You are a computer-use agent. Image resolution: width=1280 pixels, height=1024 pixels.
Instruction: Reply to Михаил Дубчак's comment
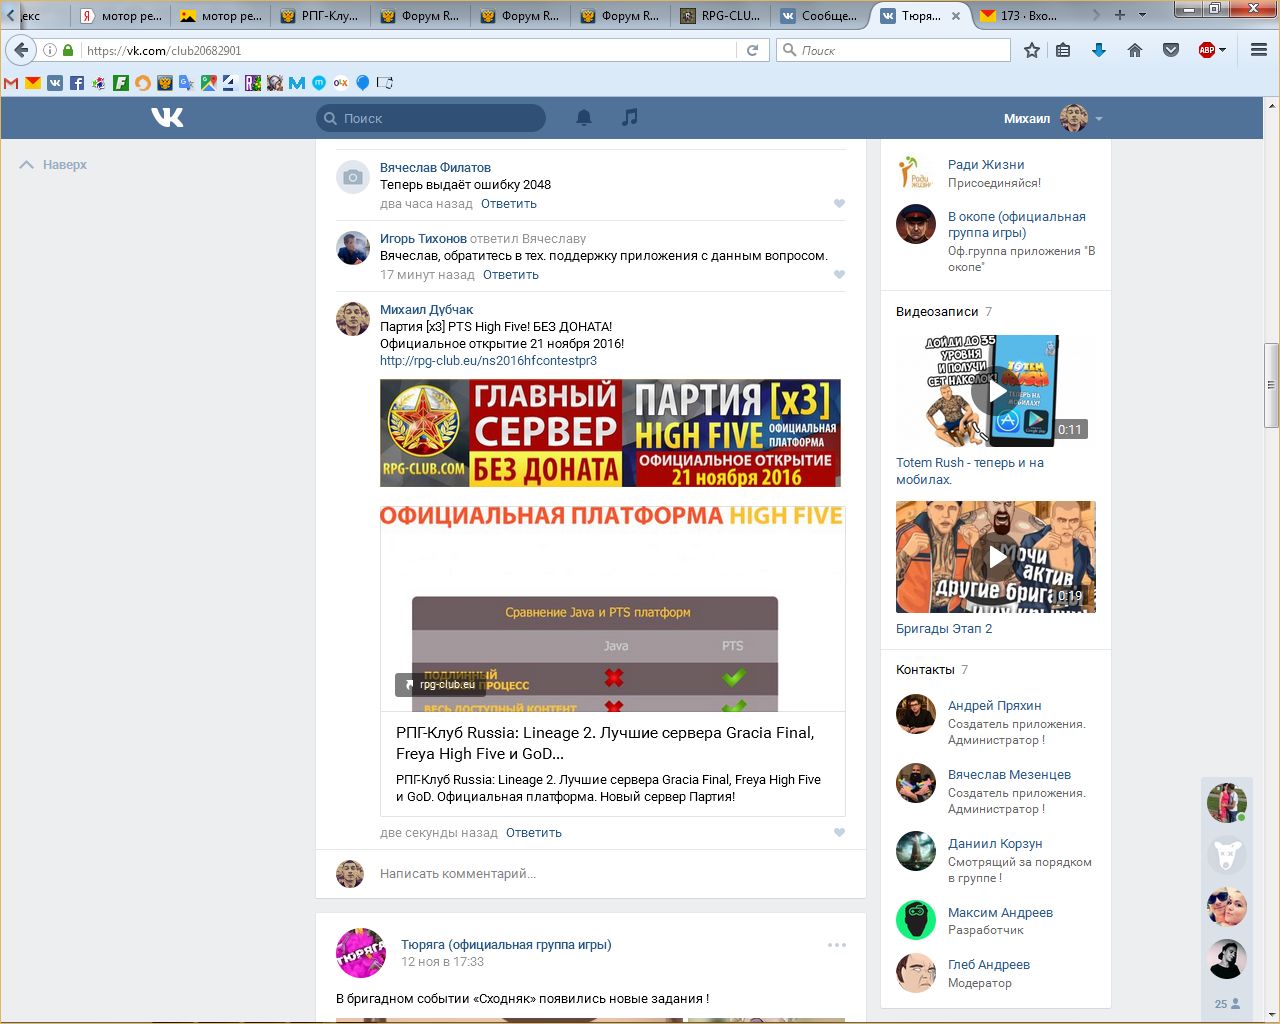[534, 832]
